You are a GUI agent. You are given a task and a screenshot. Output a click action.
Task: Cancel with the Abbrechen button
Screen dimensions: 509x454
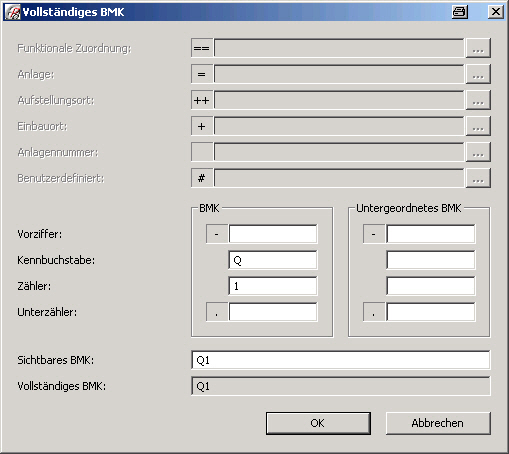(438, 423)
